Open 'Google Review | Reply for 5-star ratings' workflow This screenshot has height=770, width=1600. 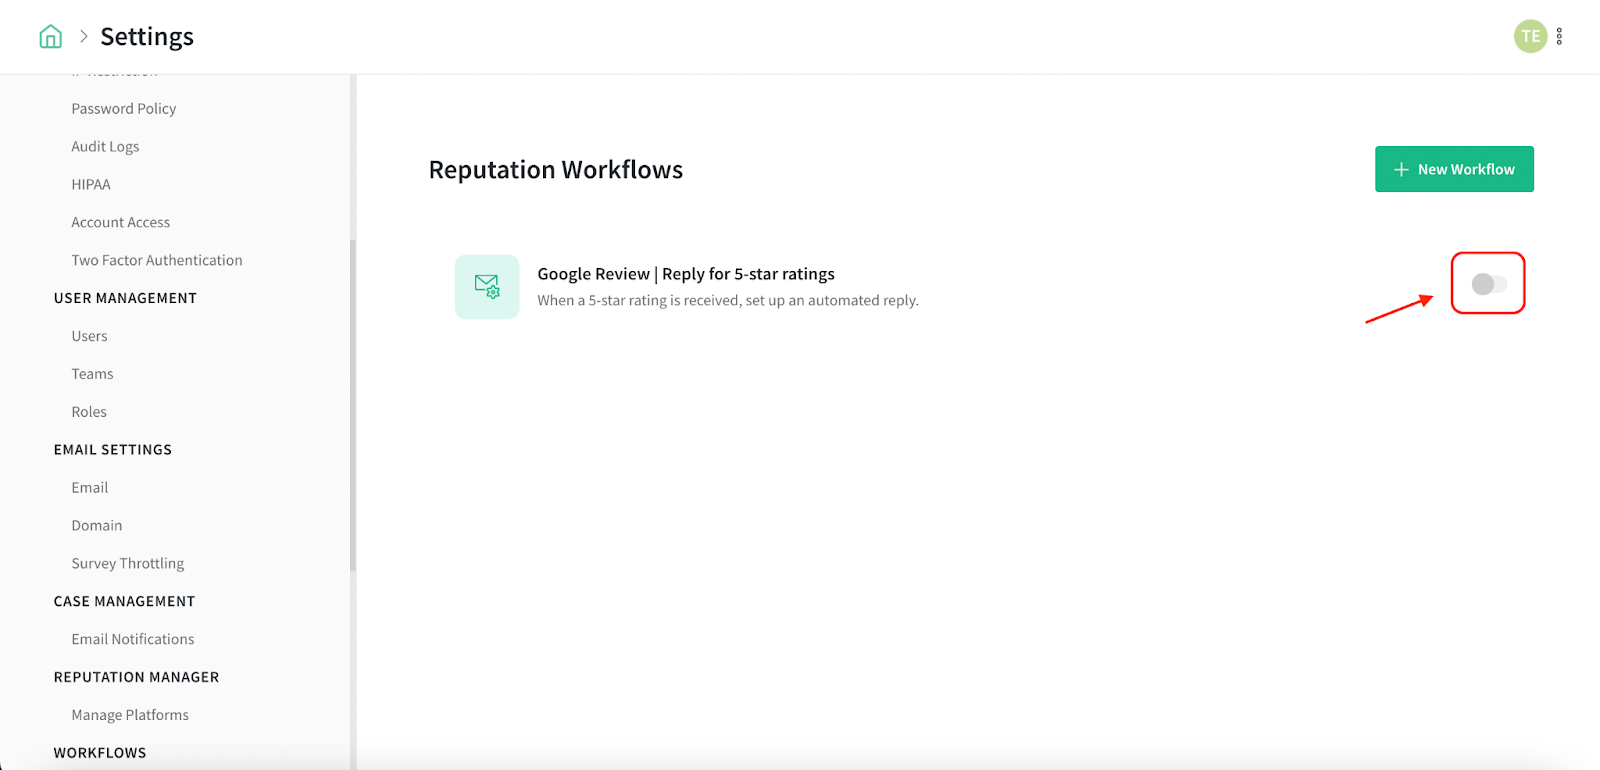point(686,274)
